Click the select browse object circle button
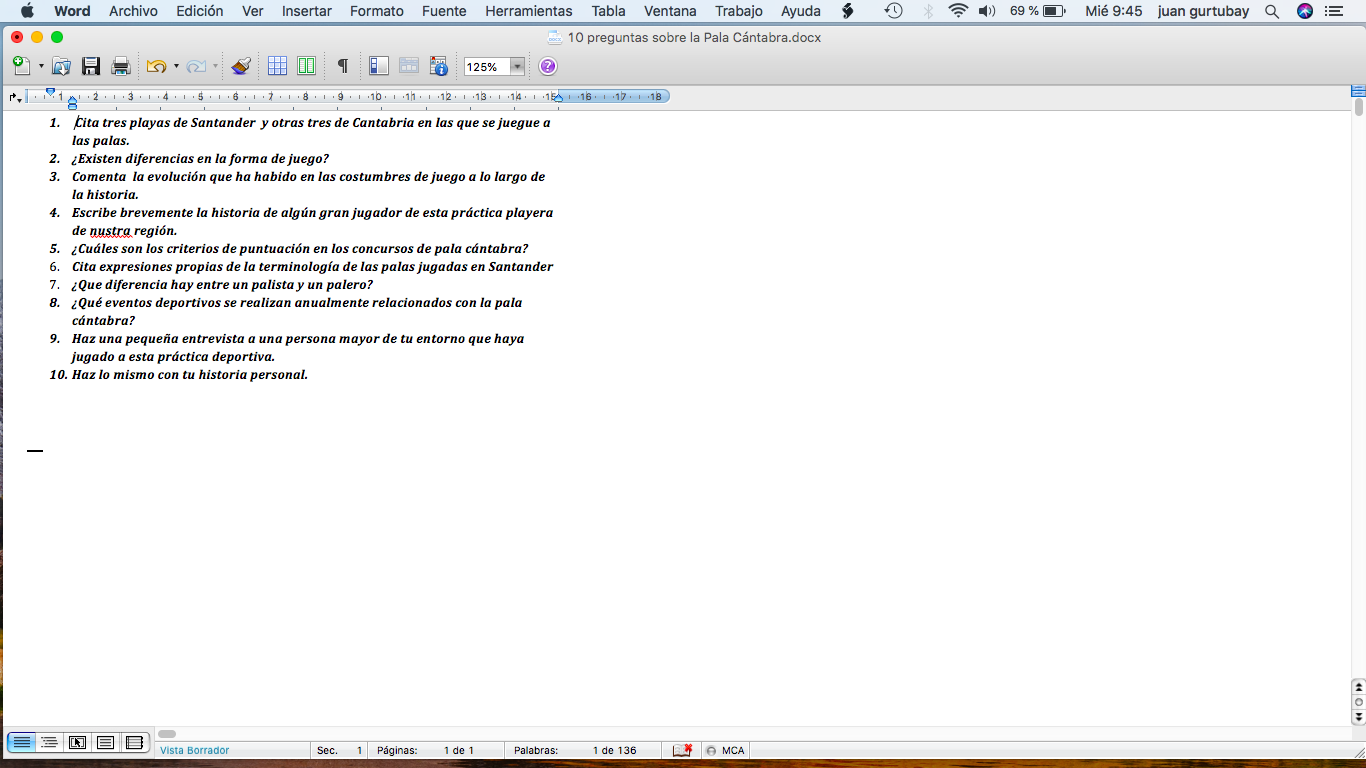Viewport: 1366px width, 768px height. (x=1358, y=702)
